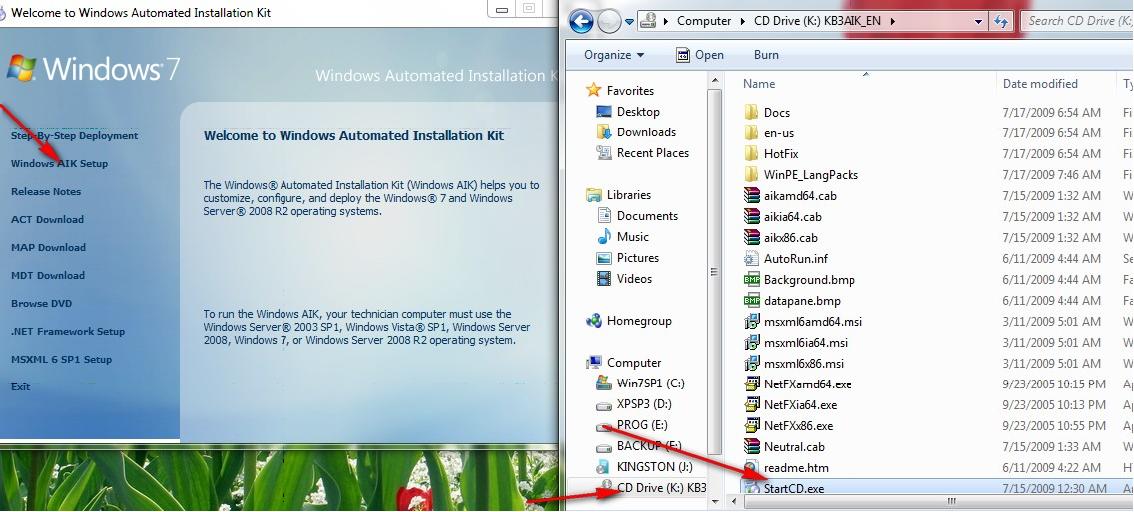Select aikx86.cab archive icon
Image resolution: width=1134 pixels, height=512 pixels.
pyautogui.click(x=752, y=238)
